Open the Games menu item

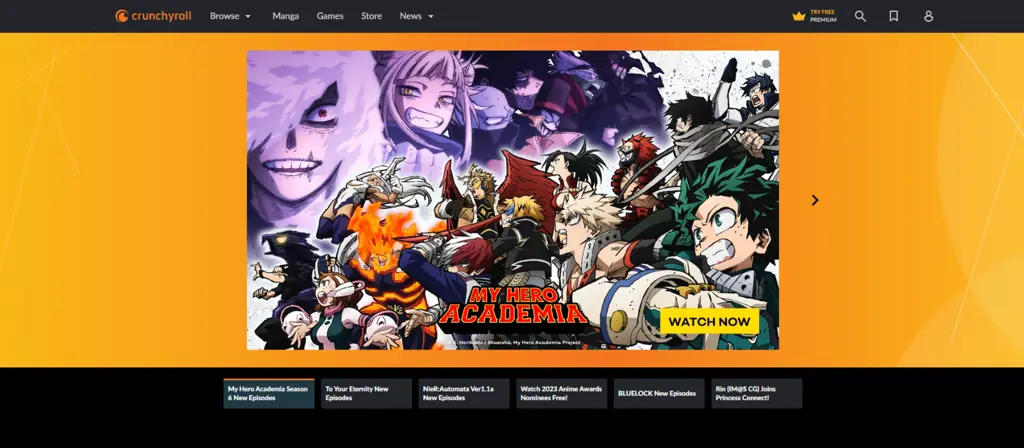(330, 16)
